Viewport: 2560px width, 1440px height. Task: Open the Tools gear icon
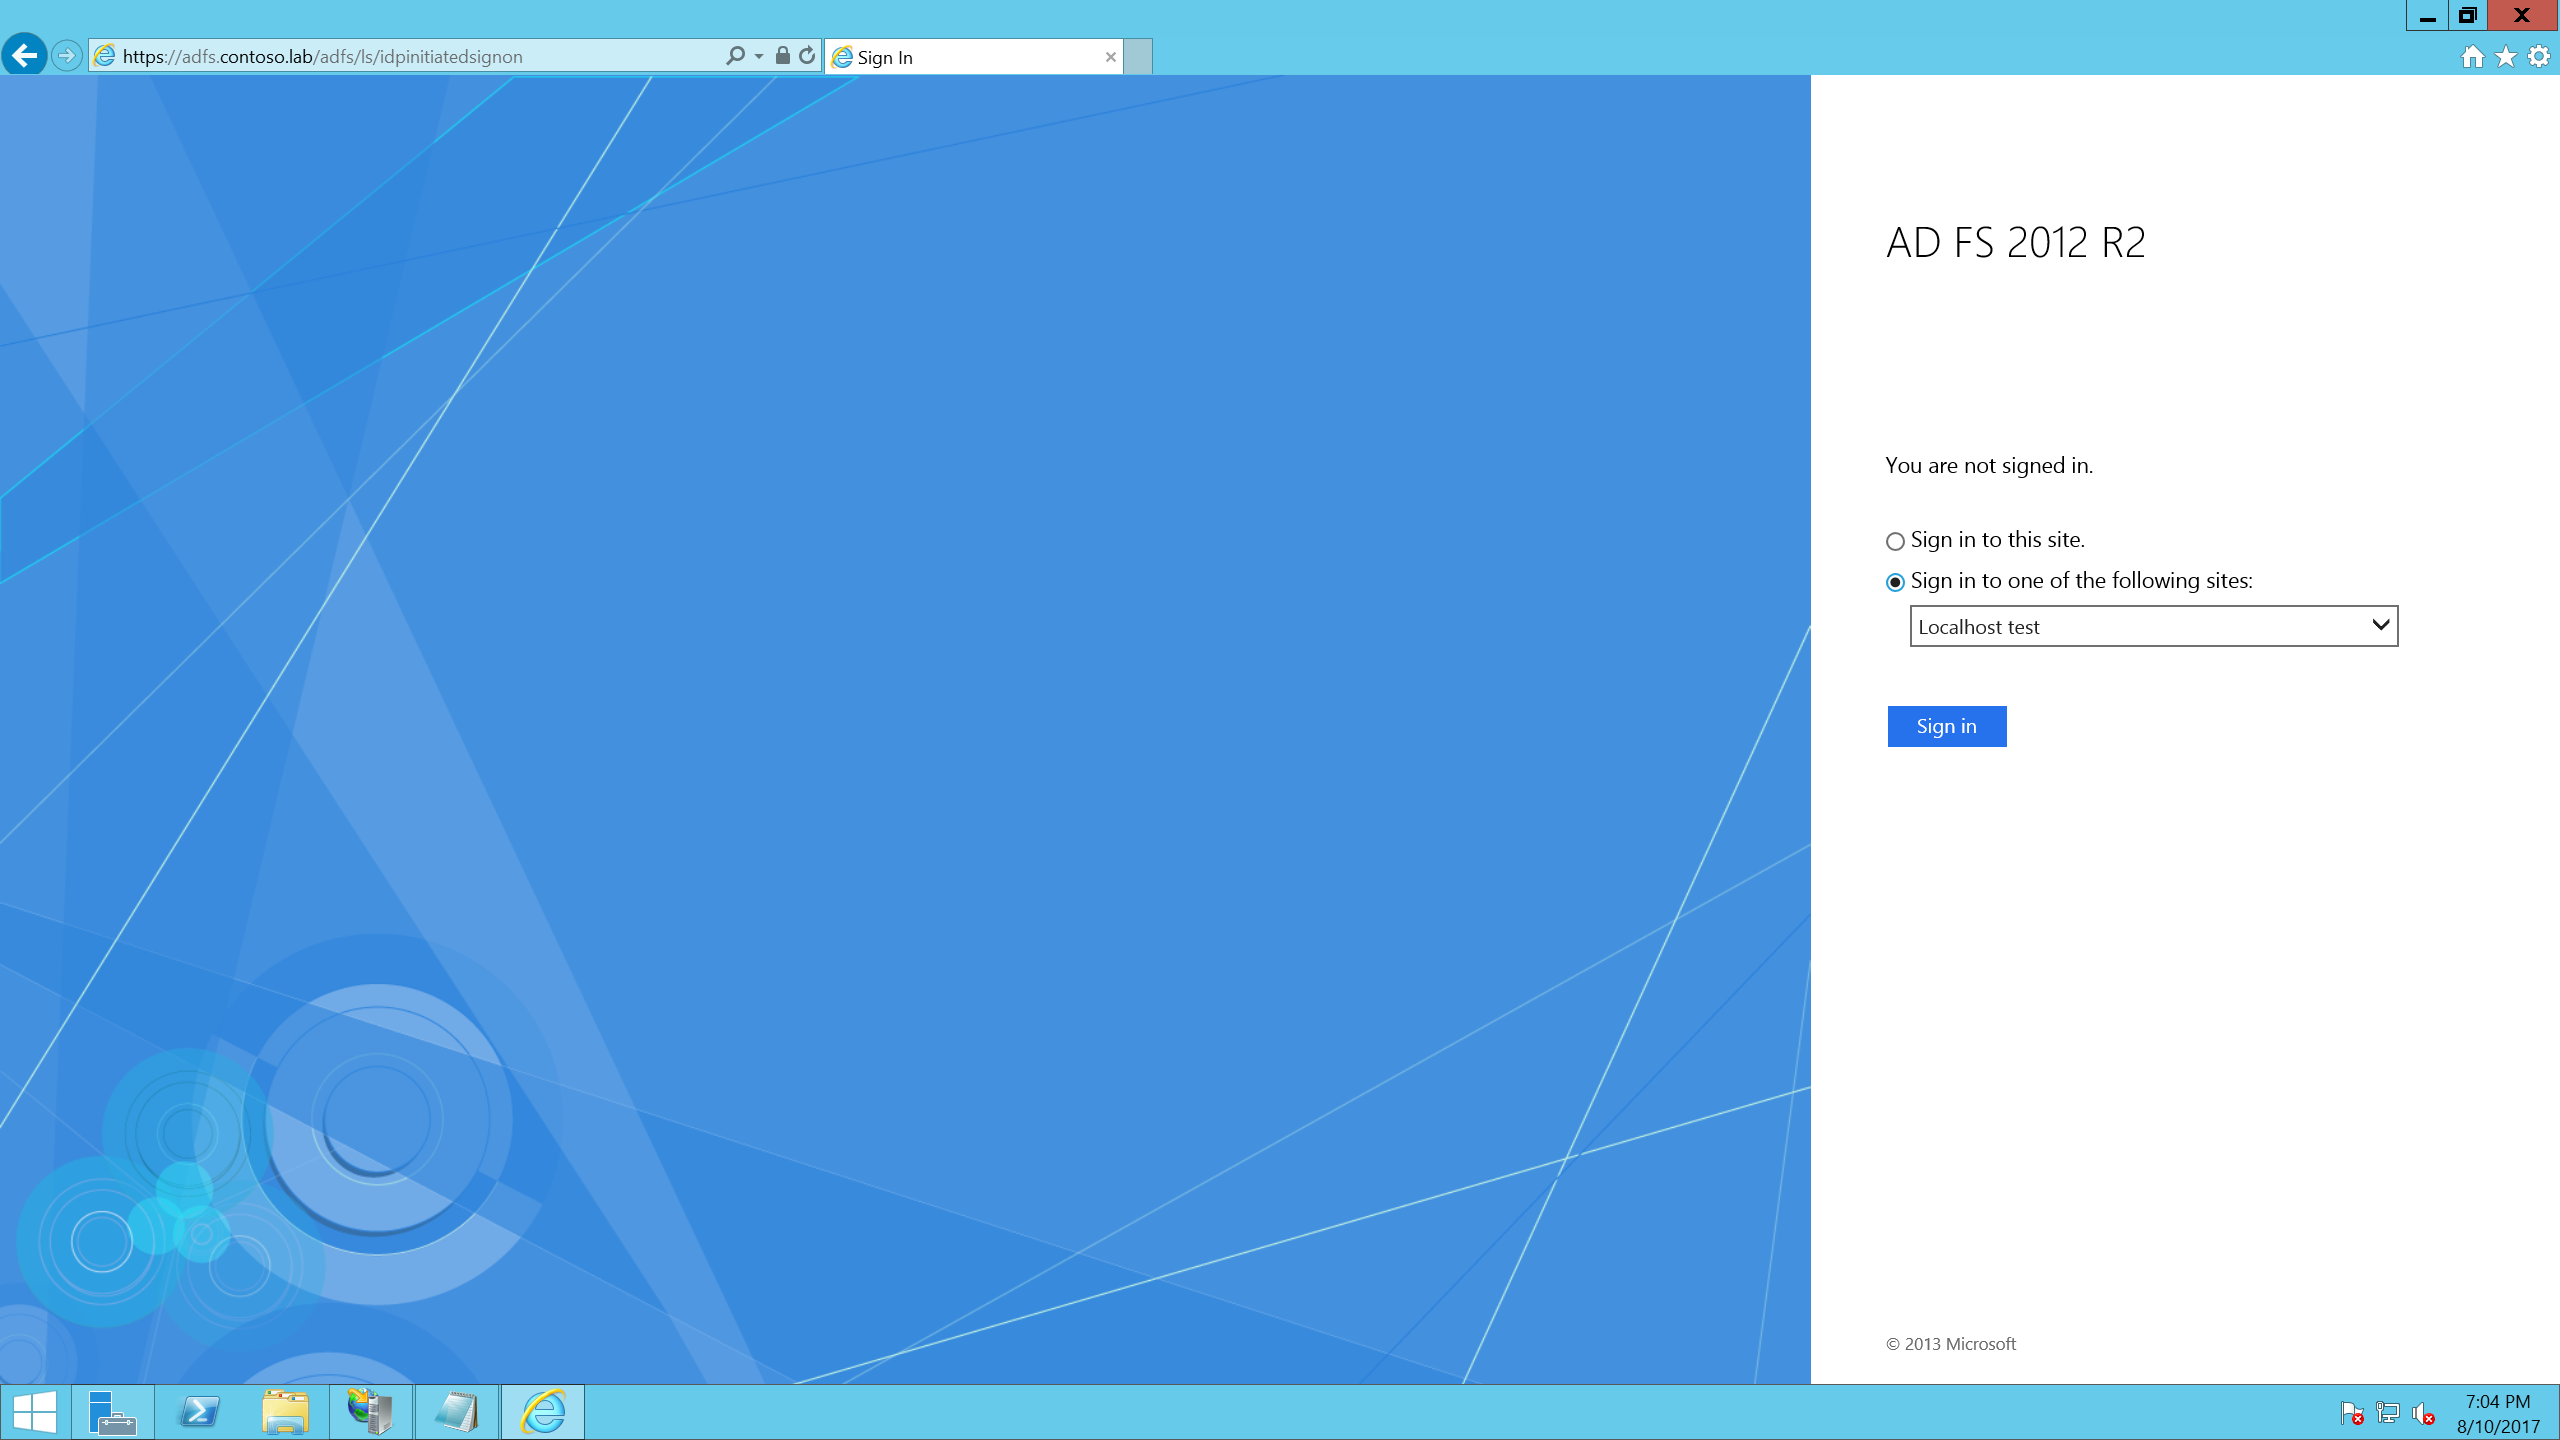tap(2539, 57)
